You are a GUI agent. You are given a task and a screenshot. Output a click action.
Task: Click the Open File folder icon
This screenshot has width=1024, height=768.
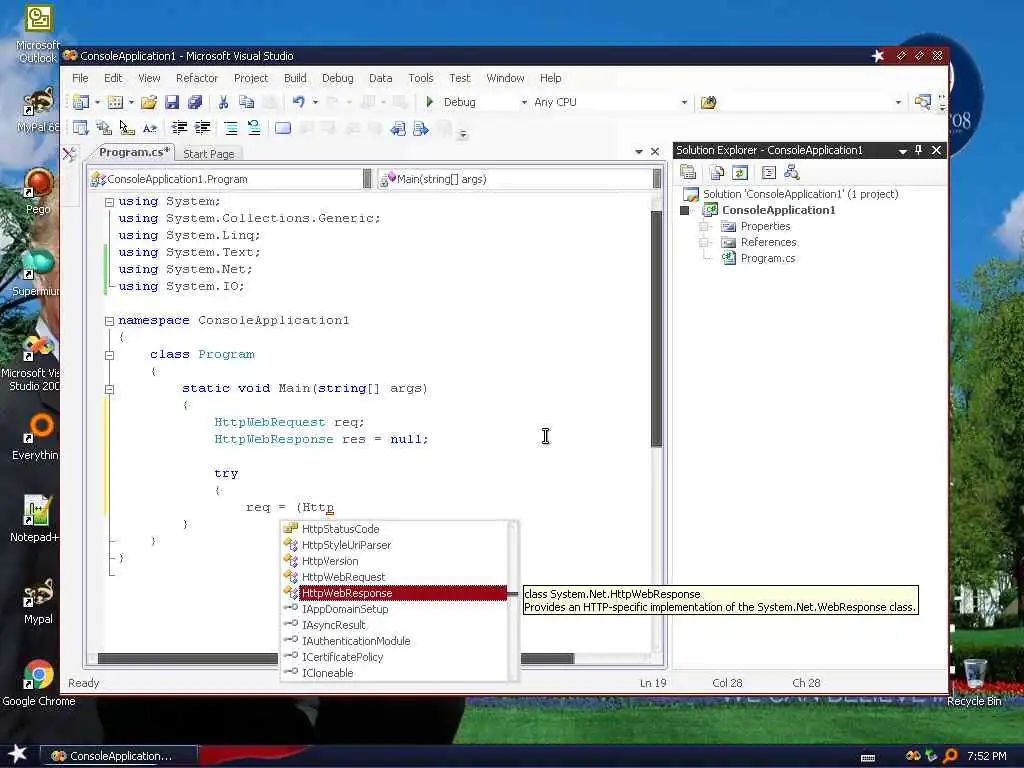click(149, 102)
